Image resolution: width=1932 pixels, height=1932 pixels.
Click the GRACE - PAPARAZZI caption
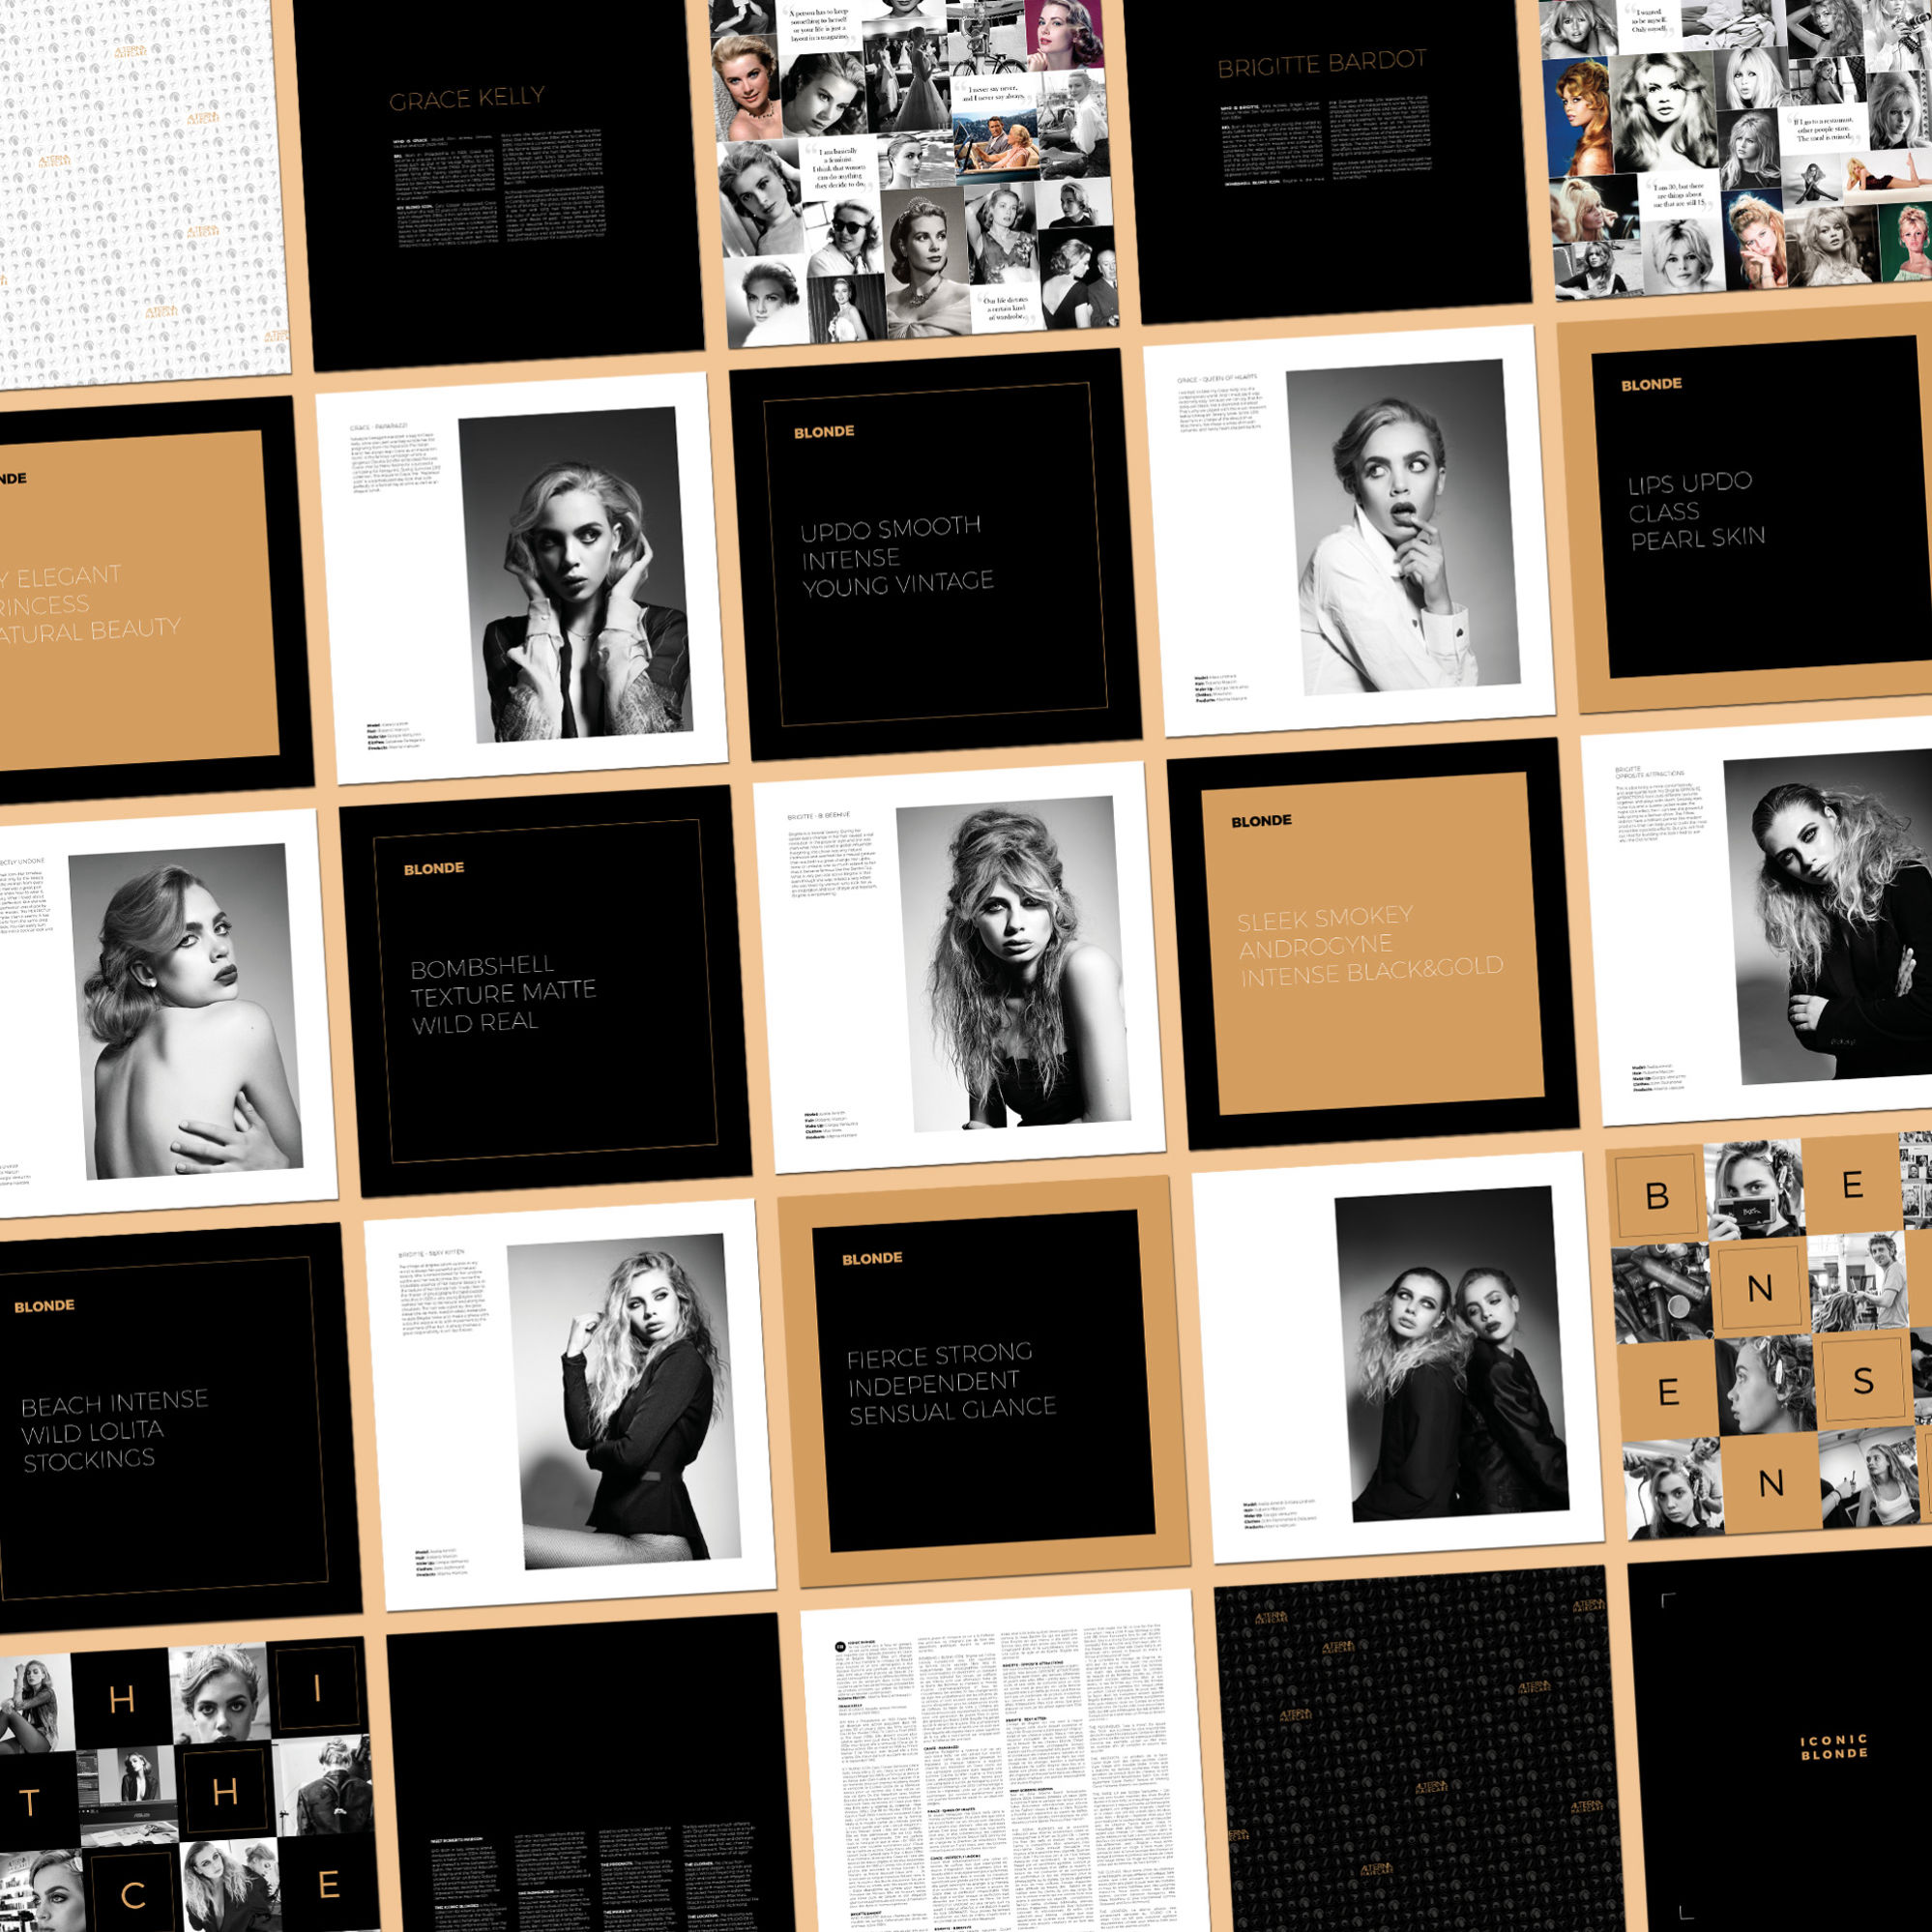381,427
